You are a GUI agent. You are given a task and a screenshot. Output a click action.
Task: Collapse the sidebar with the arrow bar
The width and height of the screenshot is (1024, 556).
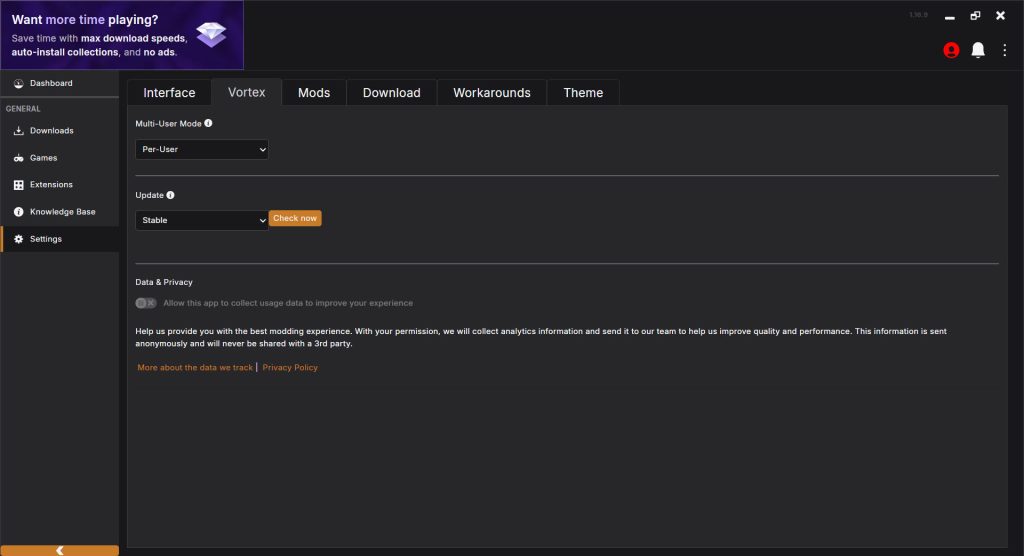pyautogui.click(x=59, y=551)
